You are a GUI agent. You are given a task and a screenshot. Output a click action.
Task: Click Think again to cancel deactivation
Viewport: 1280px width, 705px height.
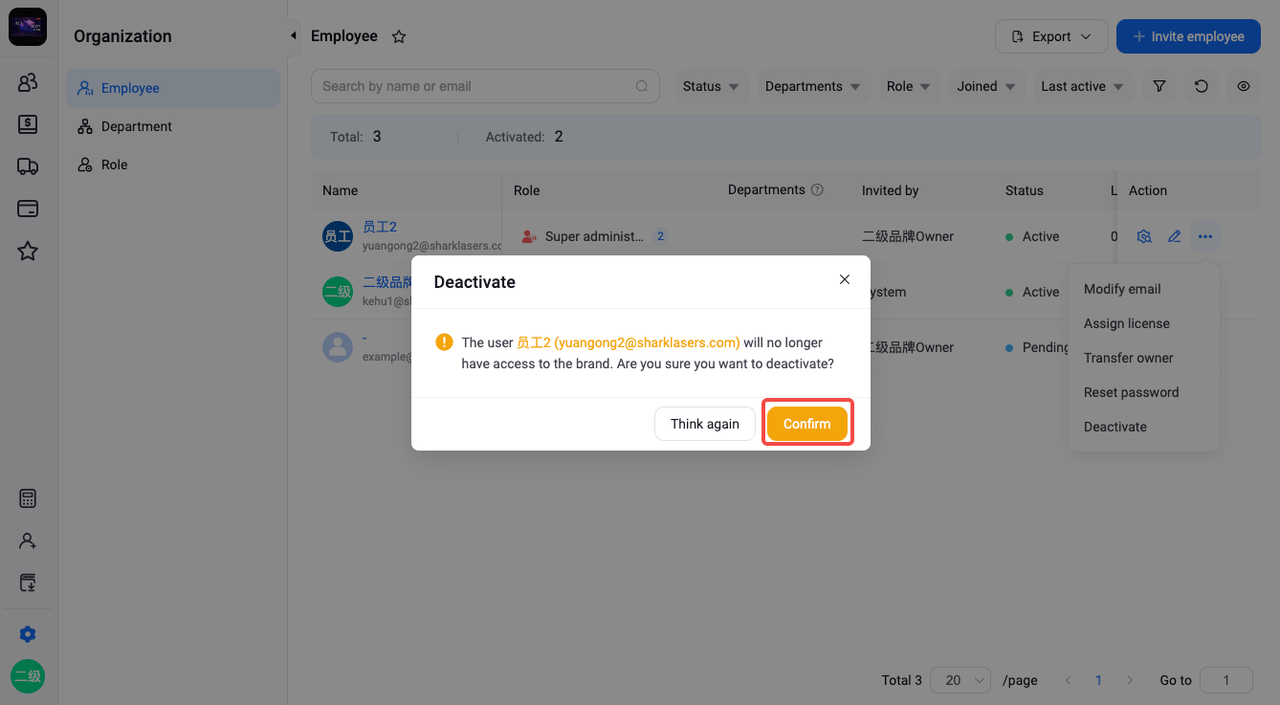click(705, 424)
